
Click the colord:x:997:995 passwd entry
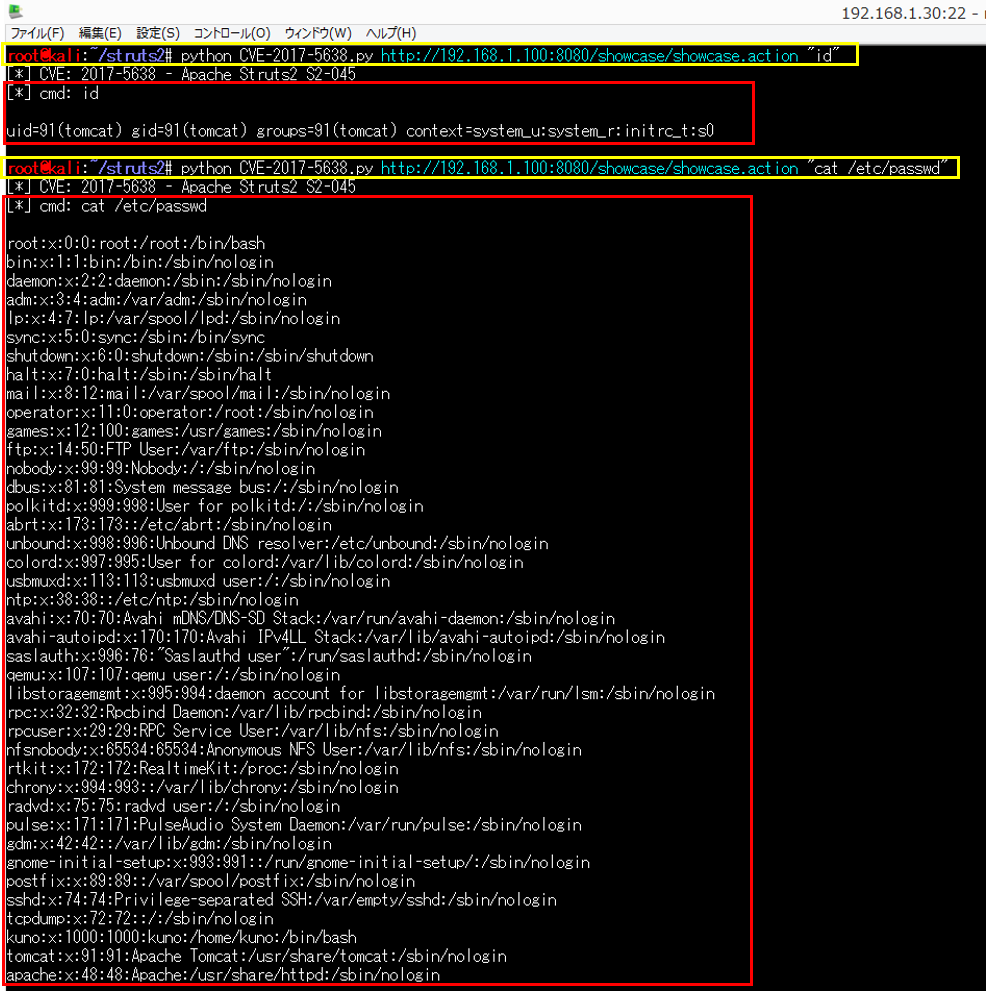point(265,562)
